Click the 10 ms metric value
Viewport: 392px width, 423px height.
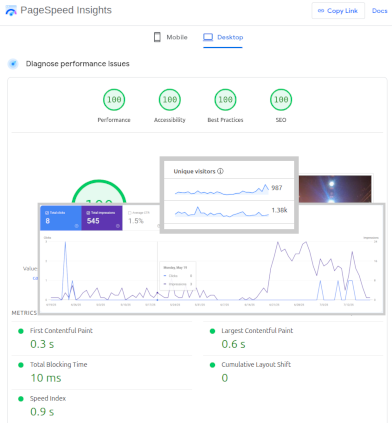46,378
